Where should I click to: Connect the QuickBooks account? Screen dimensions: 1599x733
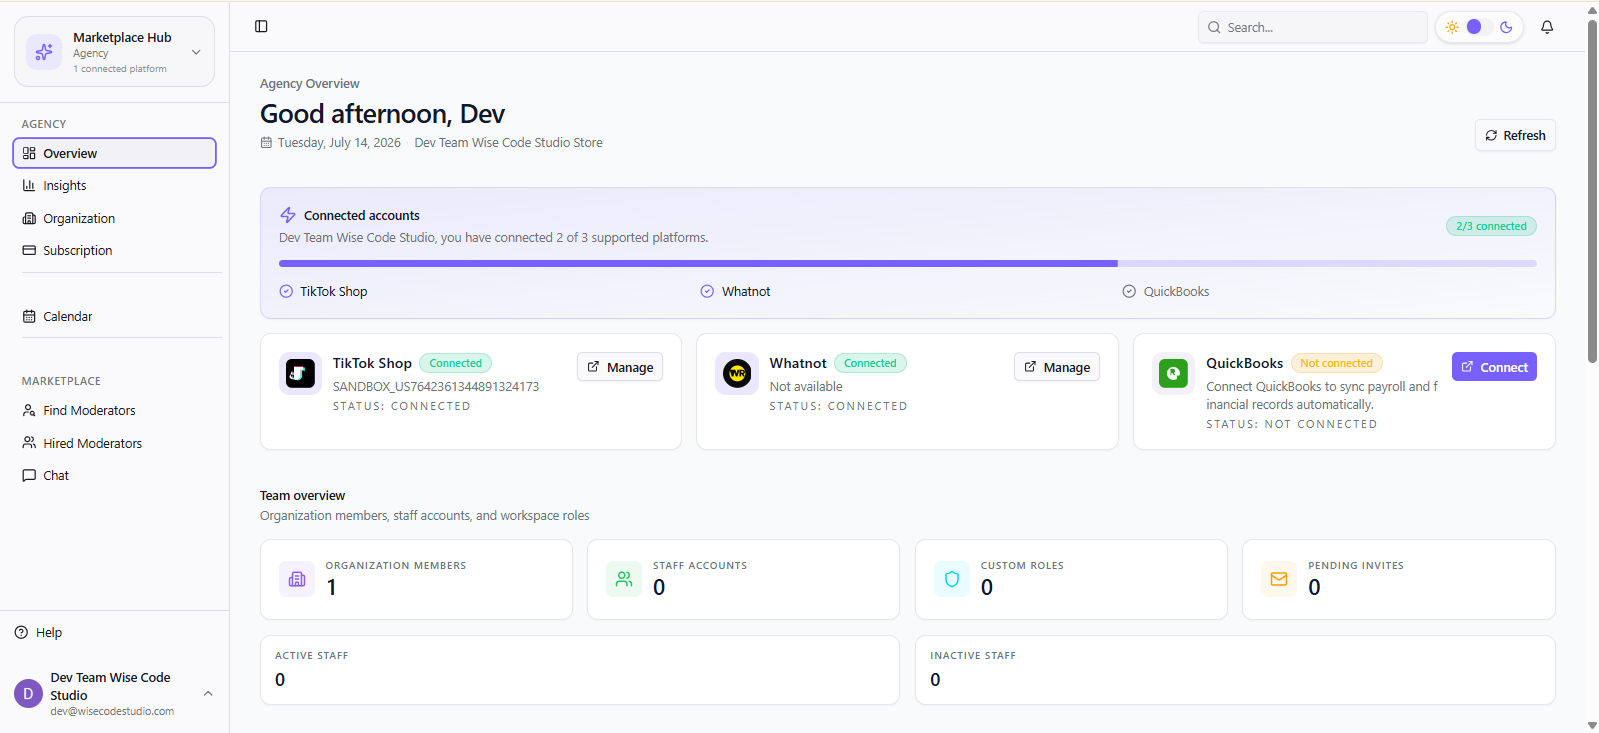pos(1494,367)
